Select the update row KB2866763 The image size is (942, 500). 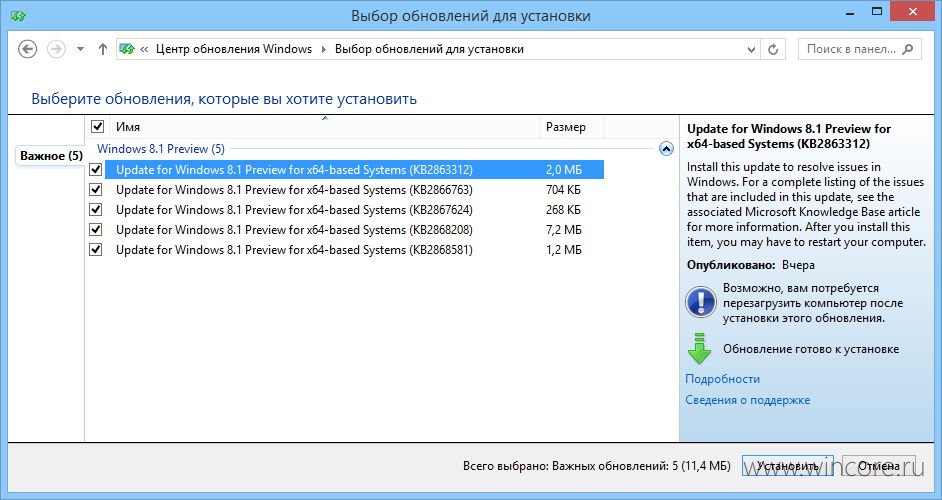pyautogui.click(x=354, y=189)
